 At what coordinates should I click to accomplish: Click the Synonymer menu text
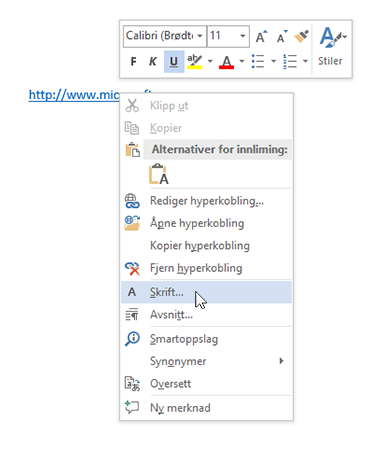point(178,362)
